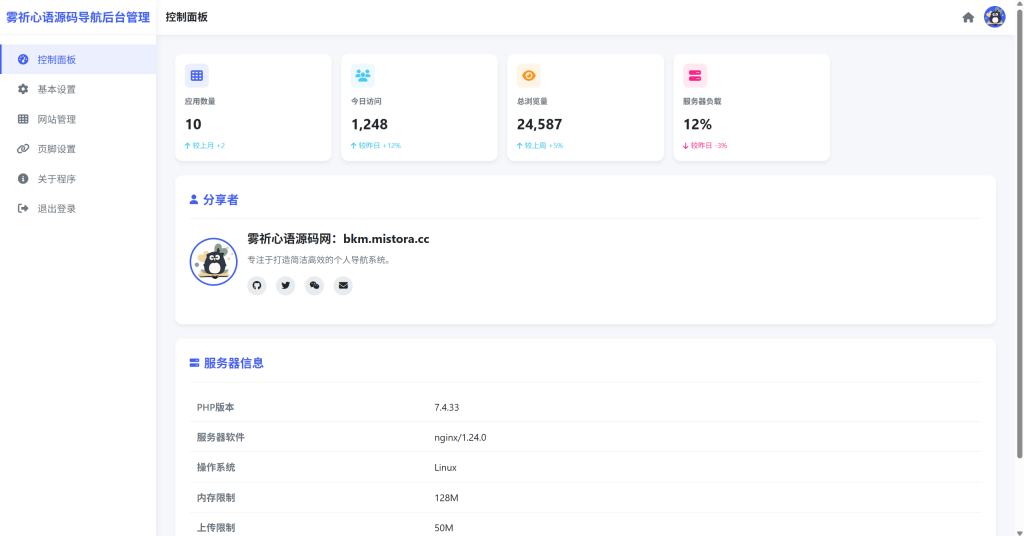Click the 基本设置 gear icon

coord(23,89)
